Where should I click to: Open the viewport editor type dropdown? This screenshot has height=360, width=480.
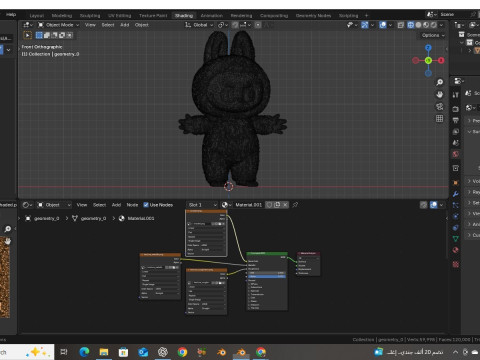pos(28,25)
